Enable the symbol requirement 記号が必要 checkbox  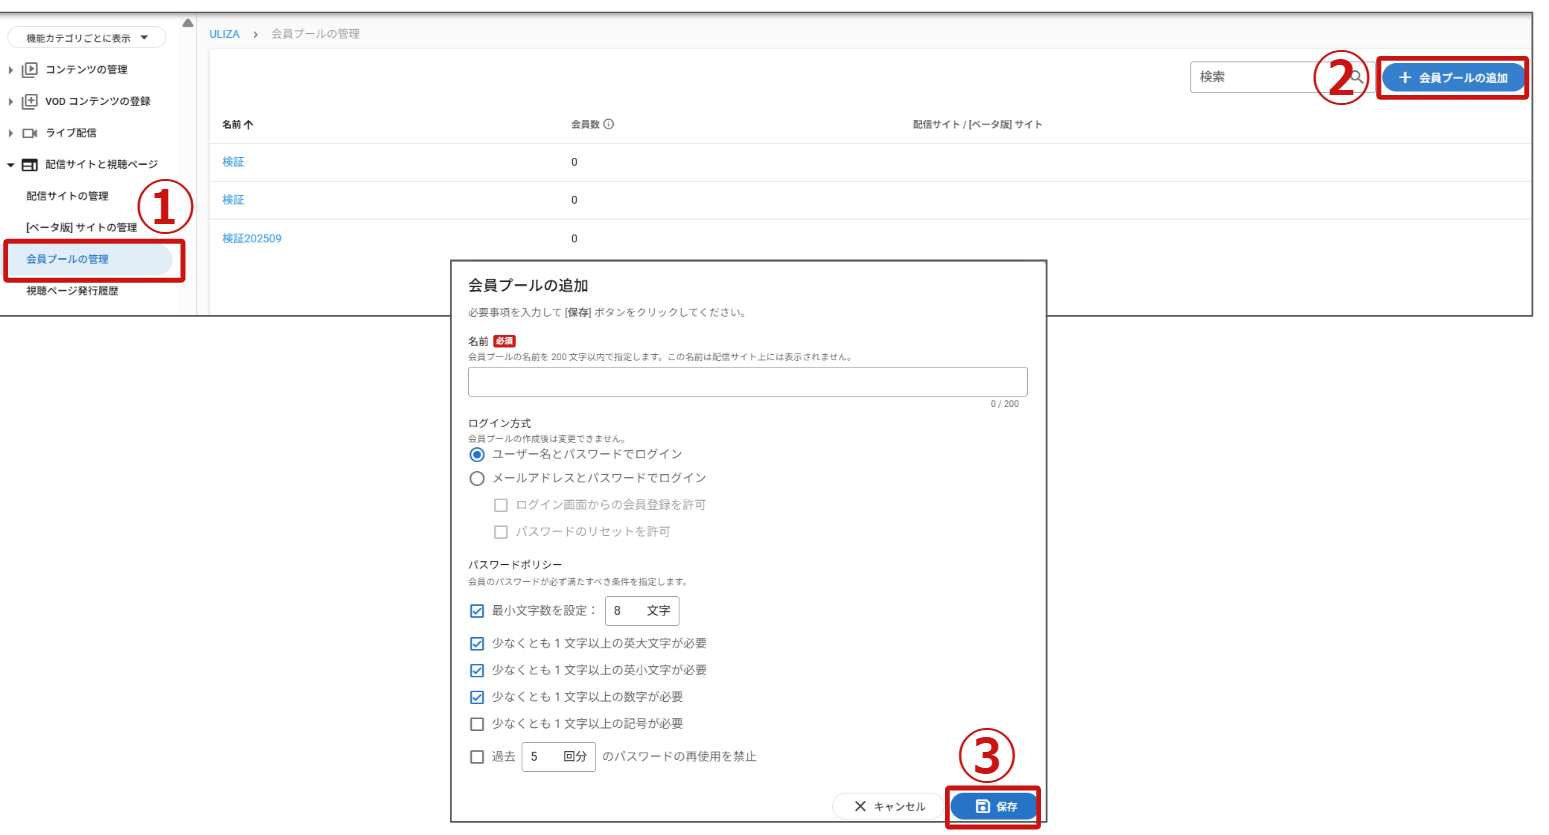click(x=477, y=724)
